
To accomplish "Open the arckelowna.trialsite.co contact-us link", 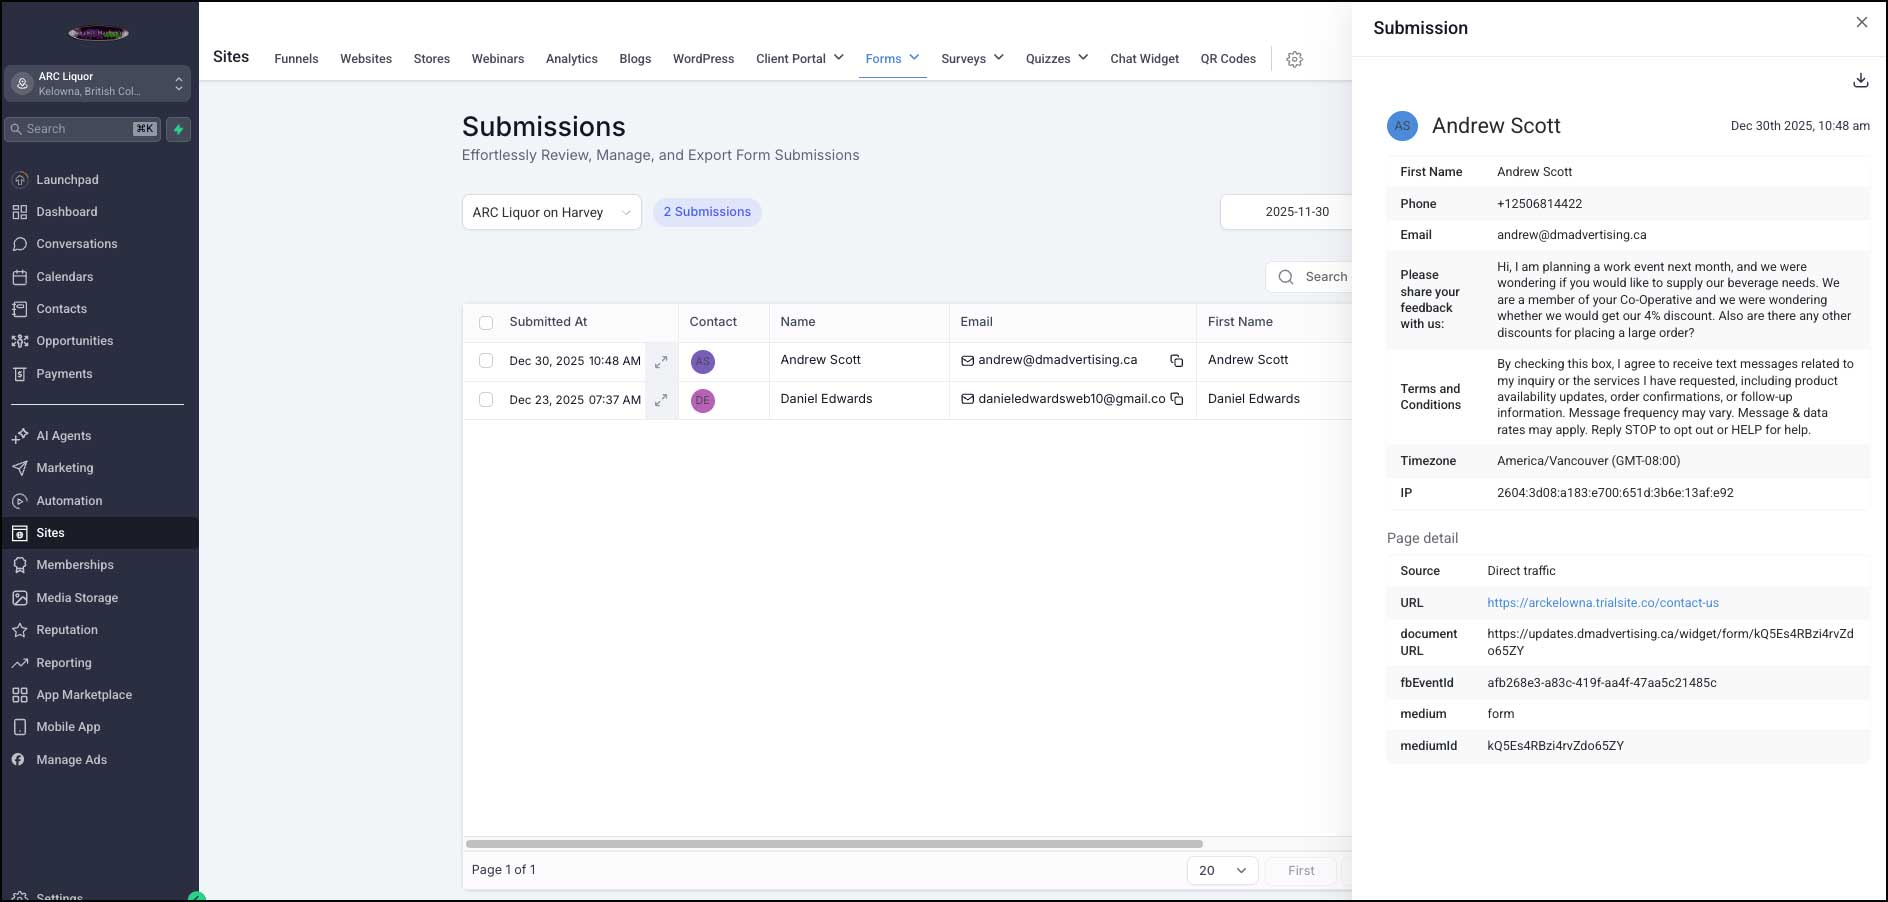I will pyautogui.click(x=1602, y=603).
